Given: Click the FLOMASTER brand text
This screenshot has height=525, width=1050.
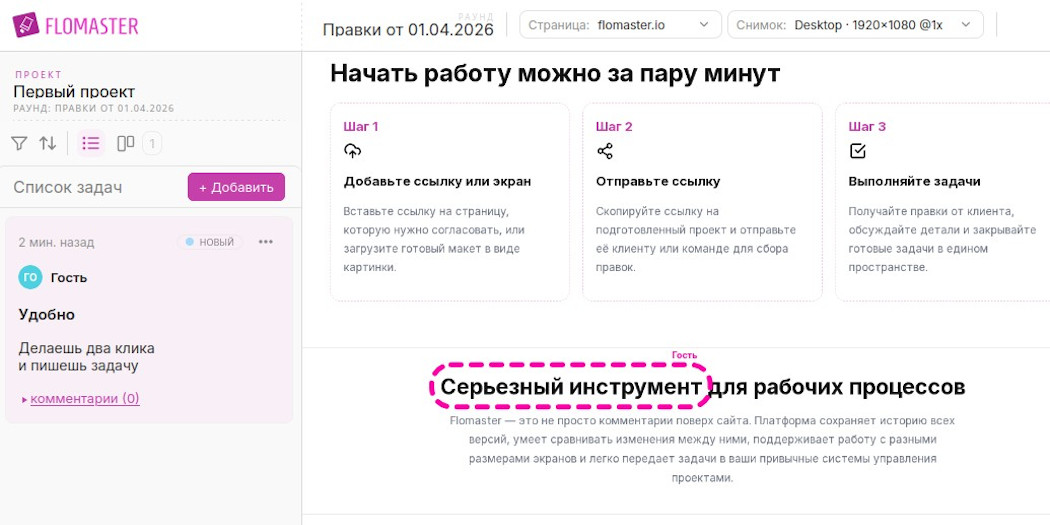Looking at the screenshot, I should [x=92, y=25].
